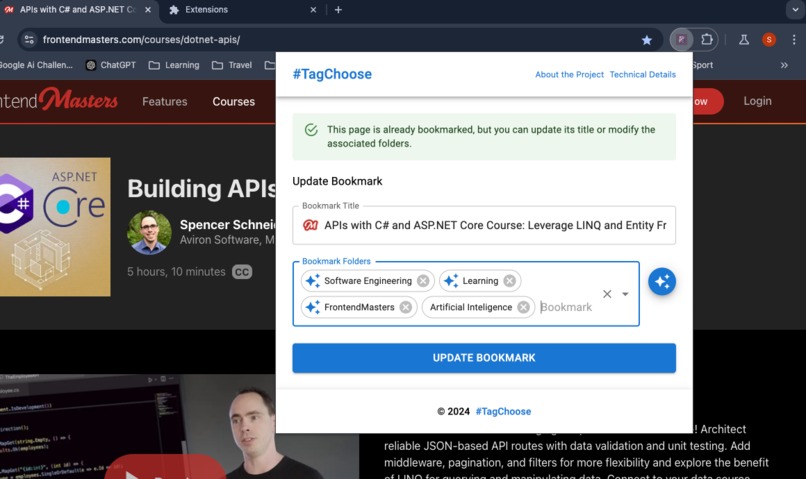Screen dimensions: 806x479
Task: Click the Spencer Schneidenbach instructor photo
Action: point(149,232)
